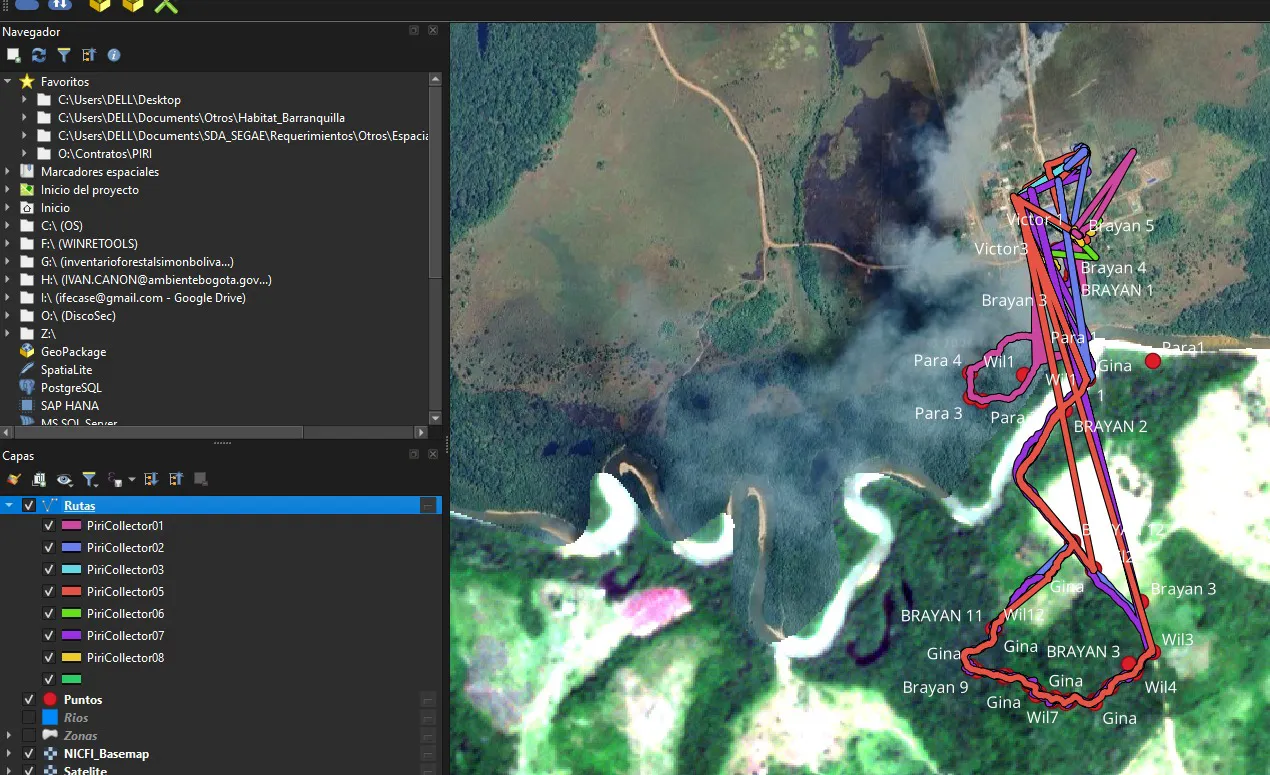
Task: Click the PostgreSQL elephant icon
Action: [x=27, y=388]
